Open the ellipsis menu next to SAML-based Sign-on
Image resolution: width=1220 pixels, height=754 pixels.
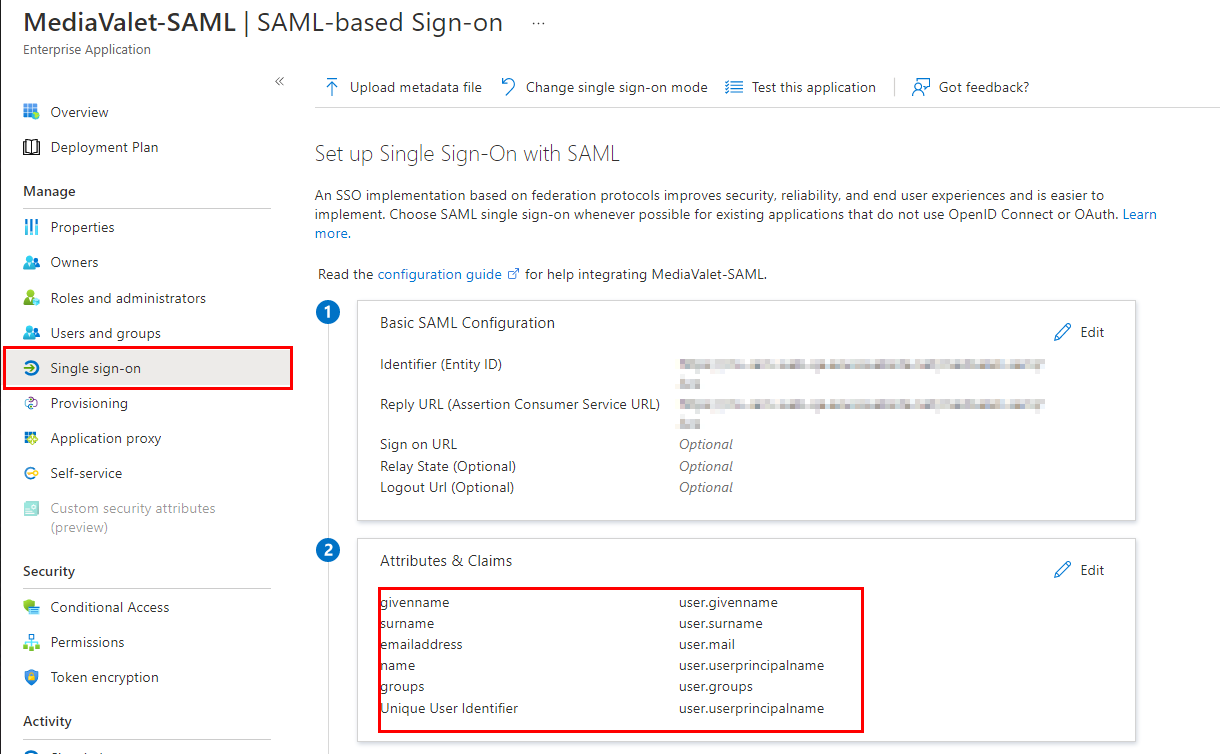538,22
